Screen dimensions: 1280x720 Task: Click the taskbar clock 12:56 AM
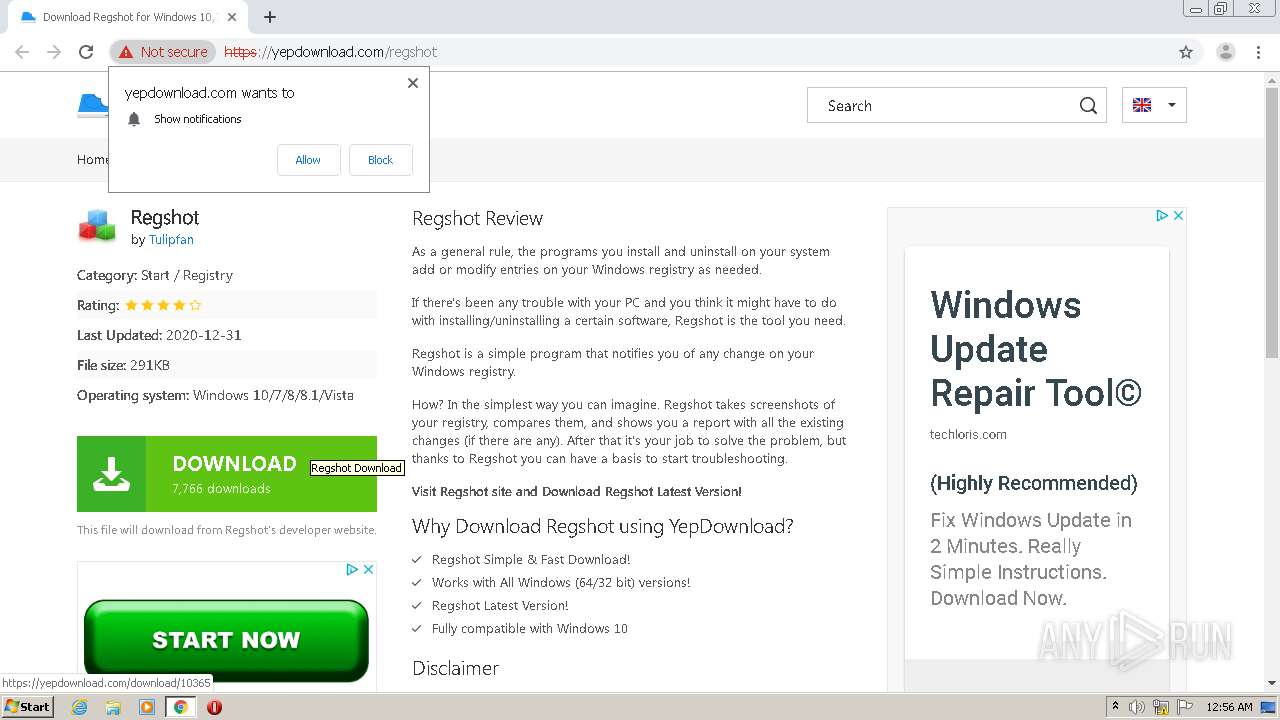click(x=1229, y=707)
